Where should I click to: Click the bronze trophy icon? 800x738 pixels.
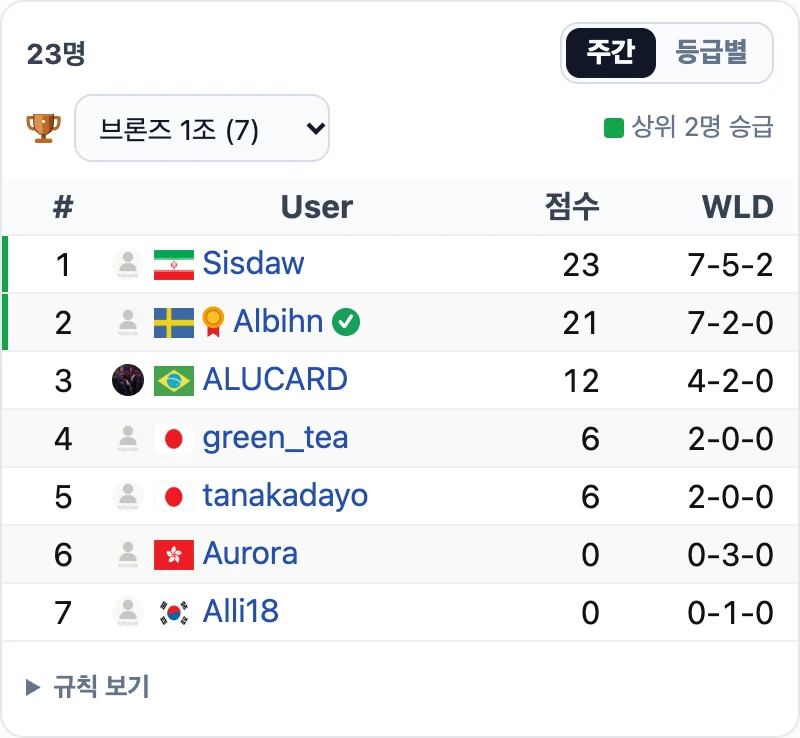(x=43, y=128)
